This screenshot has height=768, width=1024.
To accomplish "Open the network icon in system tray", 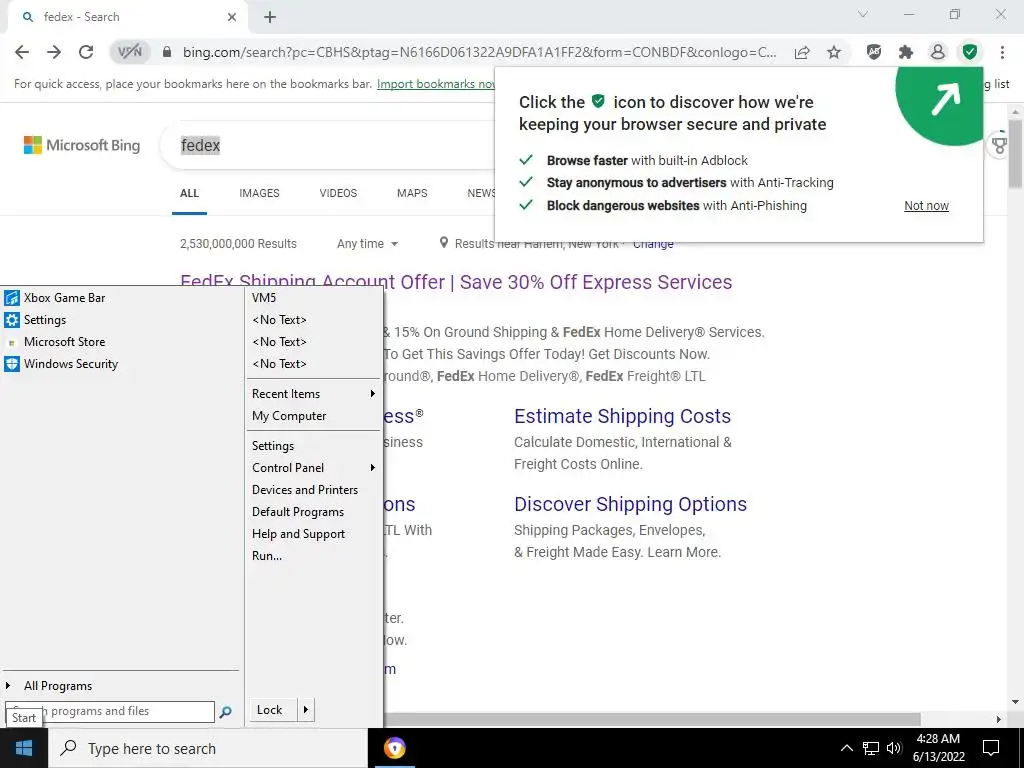I will [871, 748].
